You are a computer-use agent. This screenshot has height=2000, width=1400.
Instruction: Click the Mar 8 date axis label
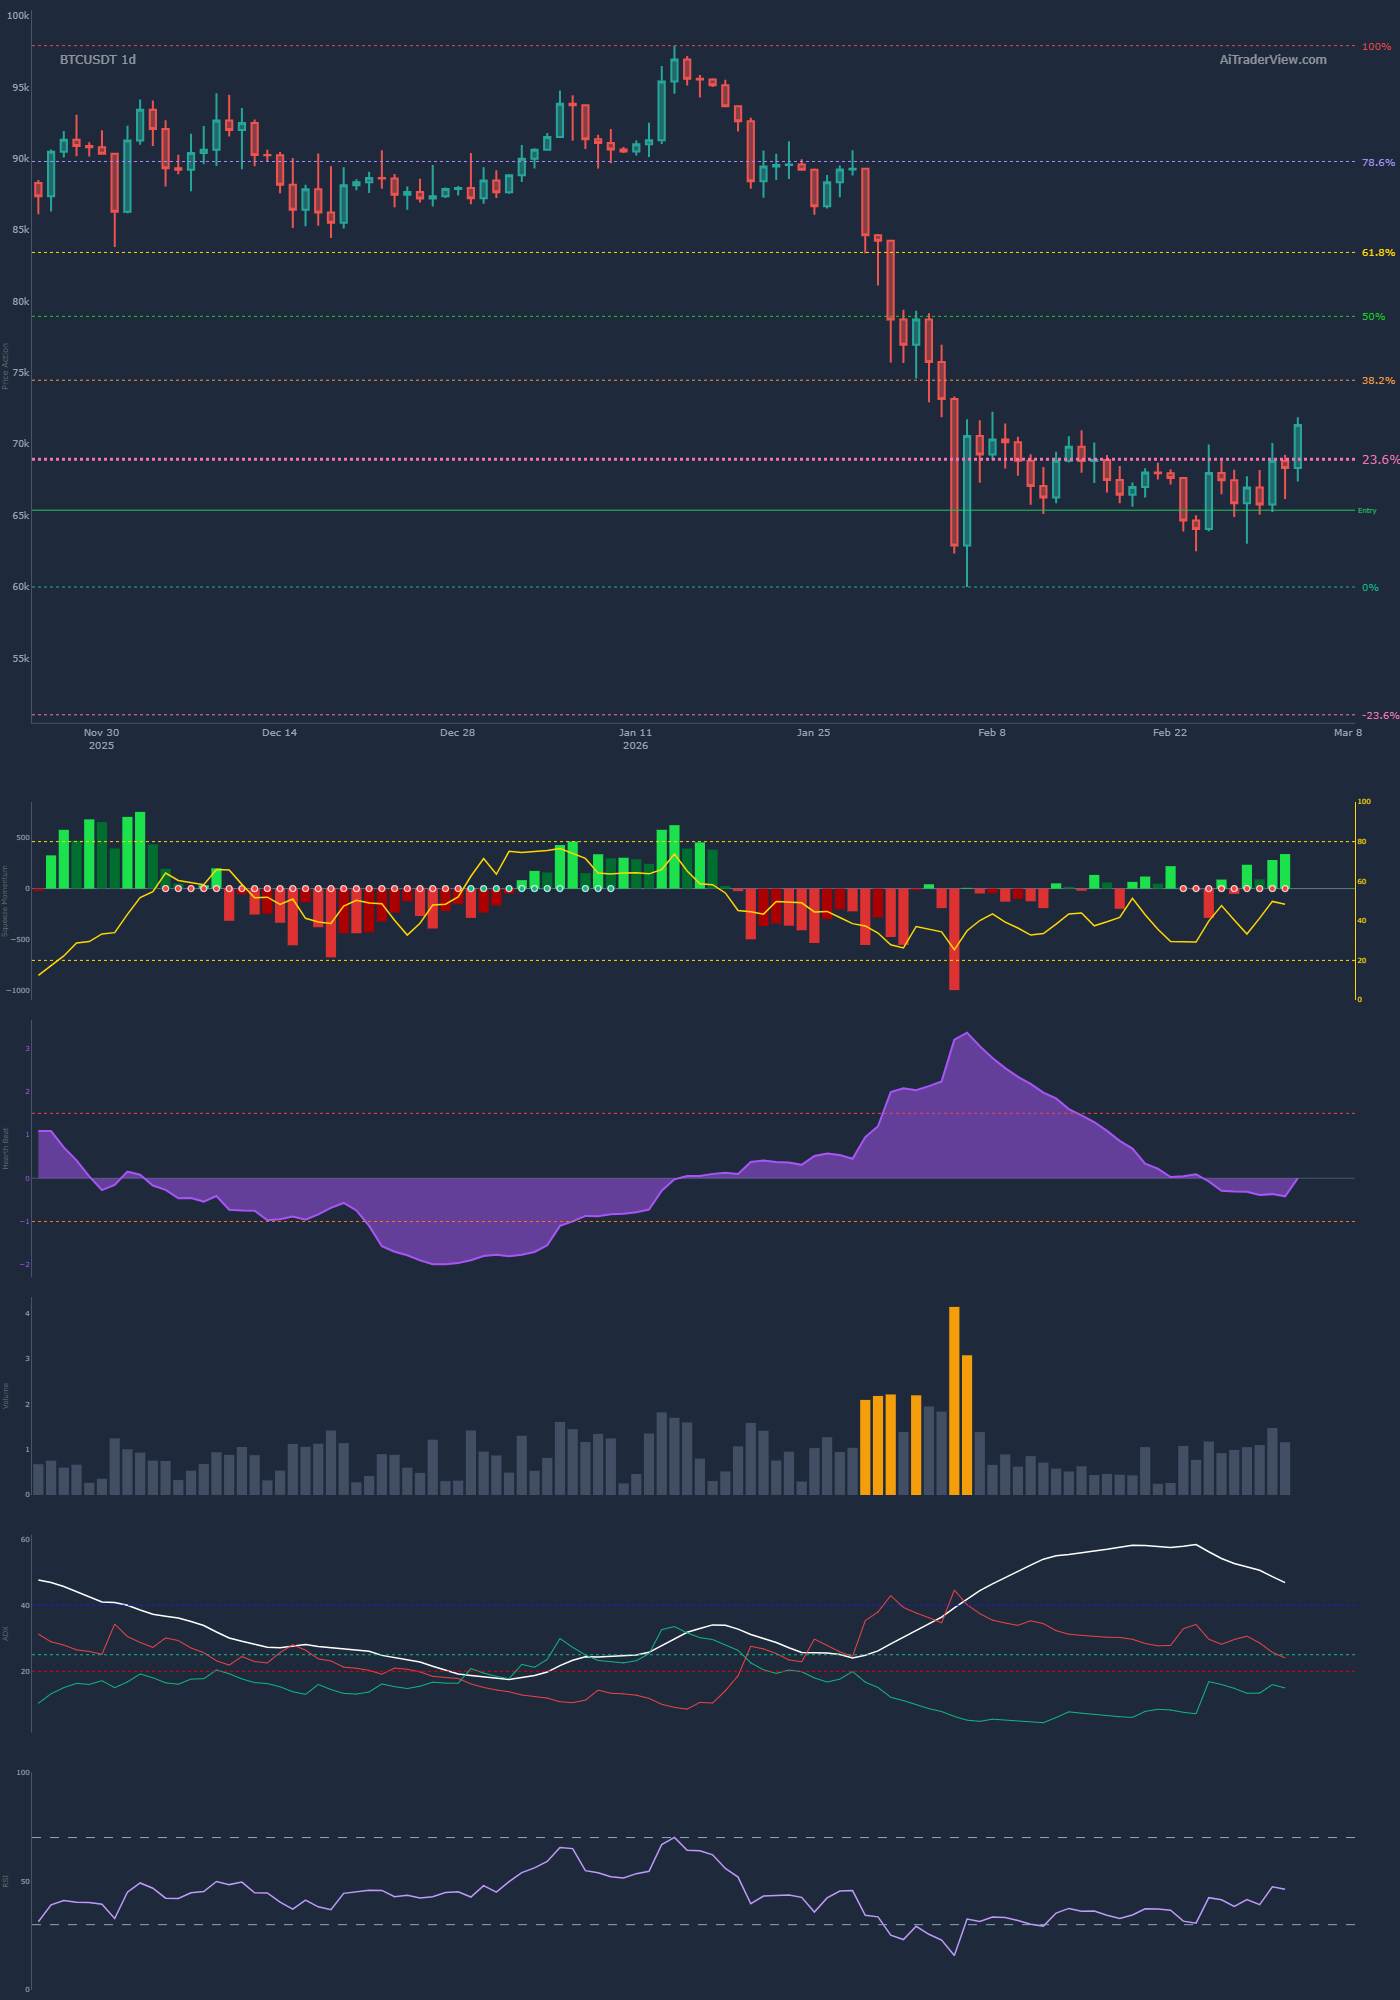[1347, 733]
